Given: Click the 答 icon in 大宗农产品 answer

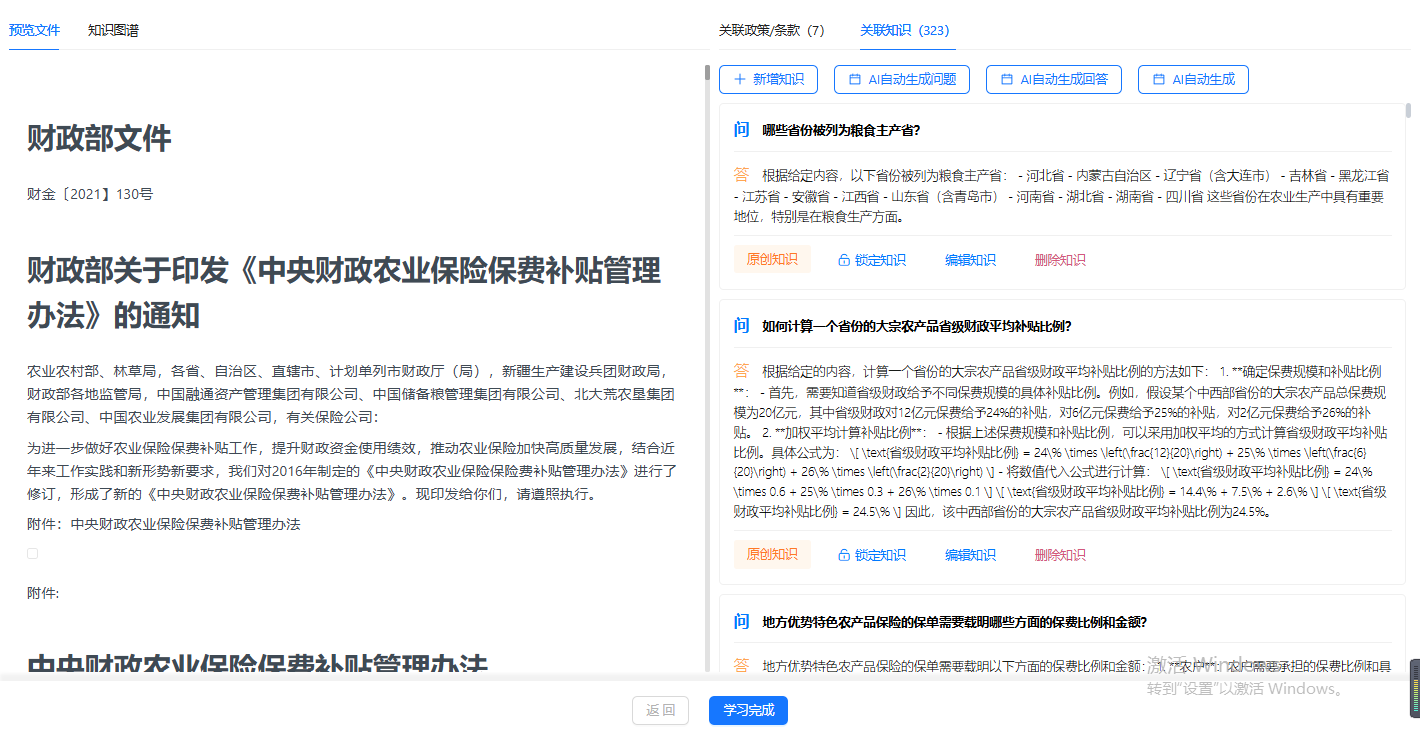Looking at the screenshot, I should tap(741, 370).
